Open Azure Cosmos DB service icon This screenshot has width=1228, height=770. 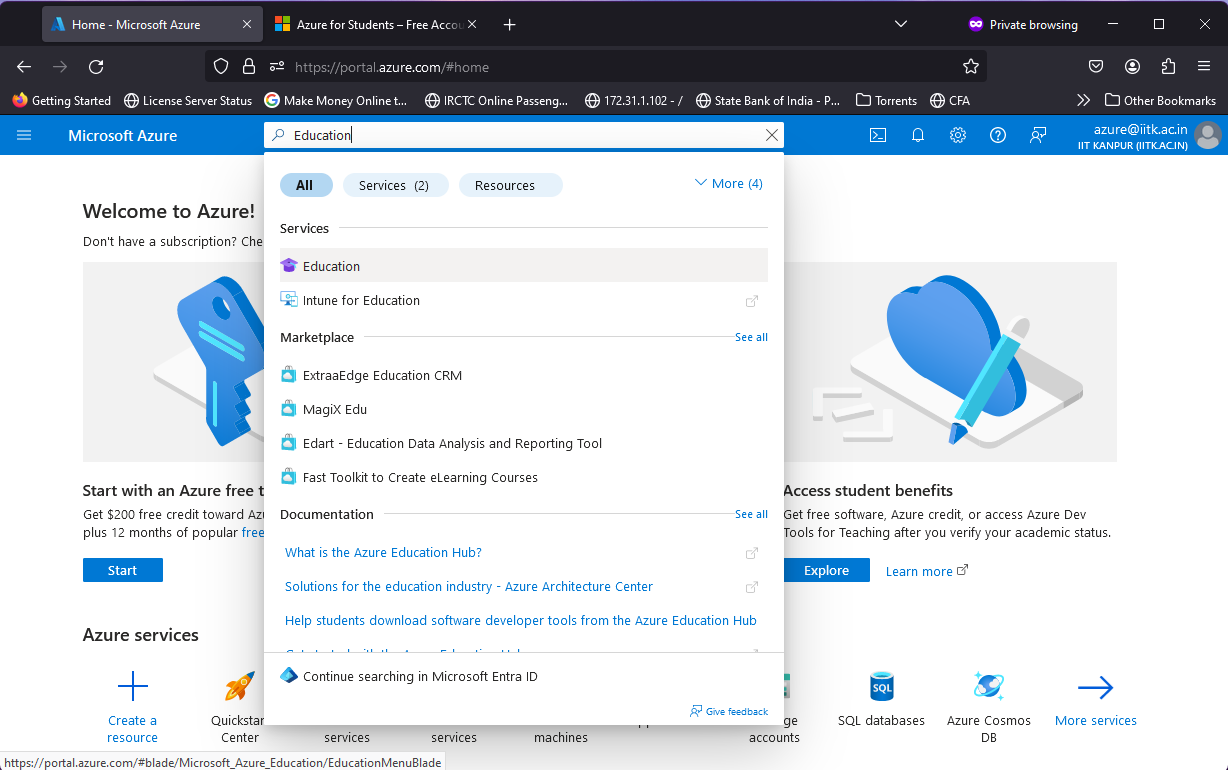[x=988, y=687]
